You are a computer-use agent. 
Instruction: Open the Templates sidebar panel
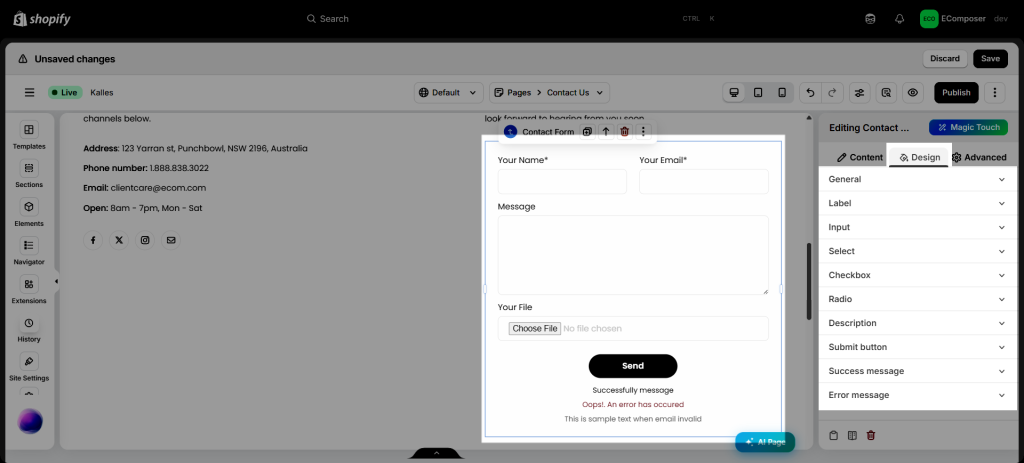29,135
